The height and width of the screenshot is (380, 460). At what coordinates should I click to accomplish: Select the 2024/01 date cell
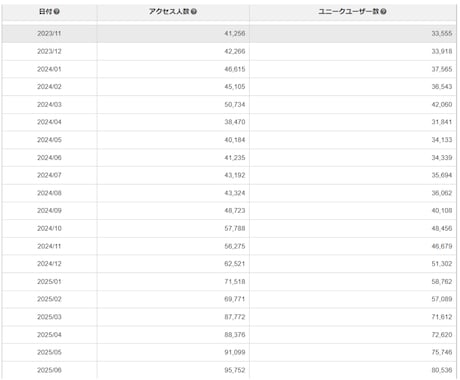[x=49, y=69]
